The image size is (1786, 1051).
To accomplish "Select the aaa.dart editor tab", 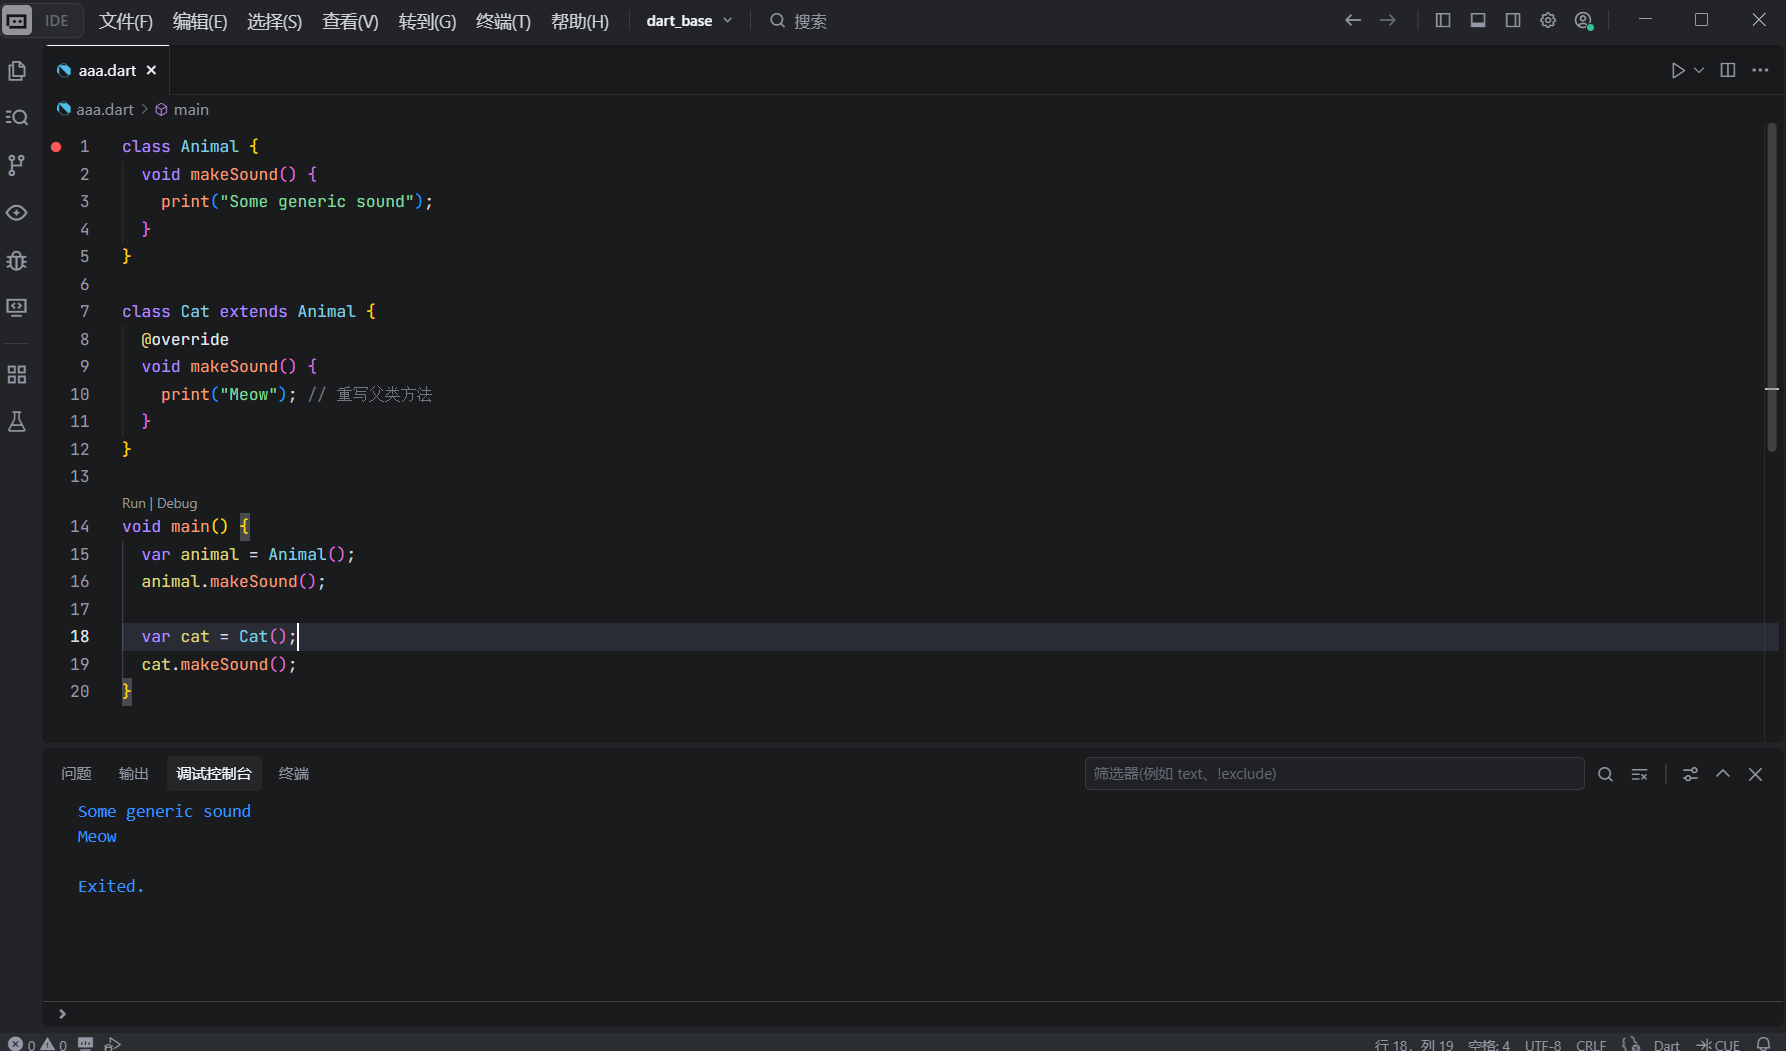I will coord(107,70).
